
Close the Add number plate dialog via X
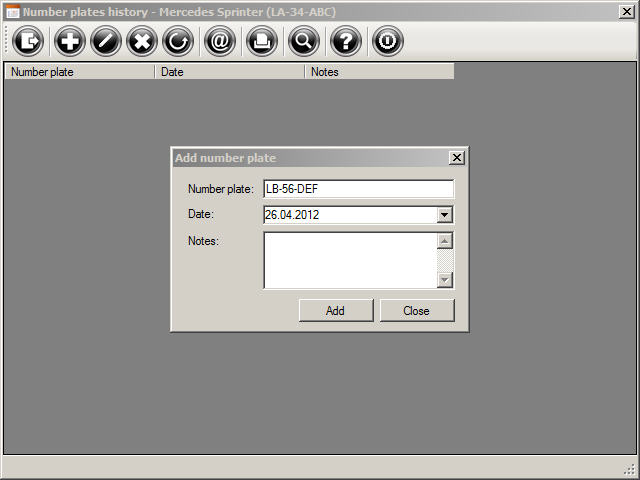click(457, 158)
